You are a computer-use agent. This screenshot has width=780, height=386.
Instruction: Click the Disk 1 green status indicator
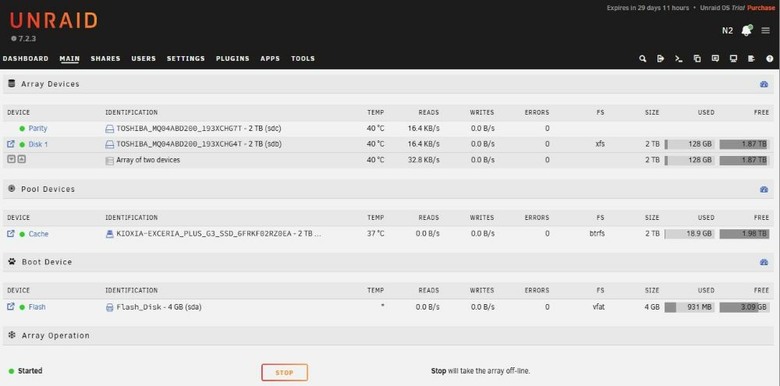[22, 145]
